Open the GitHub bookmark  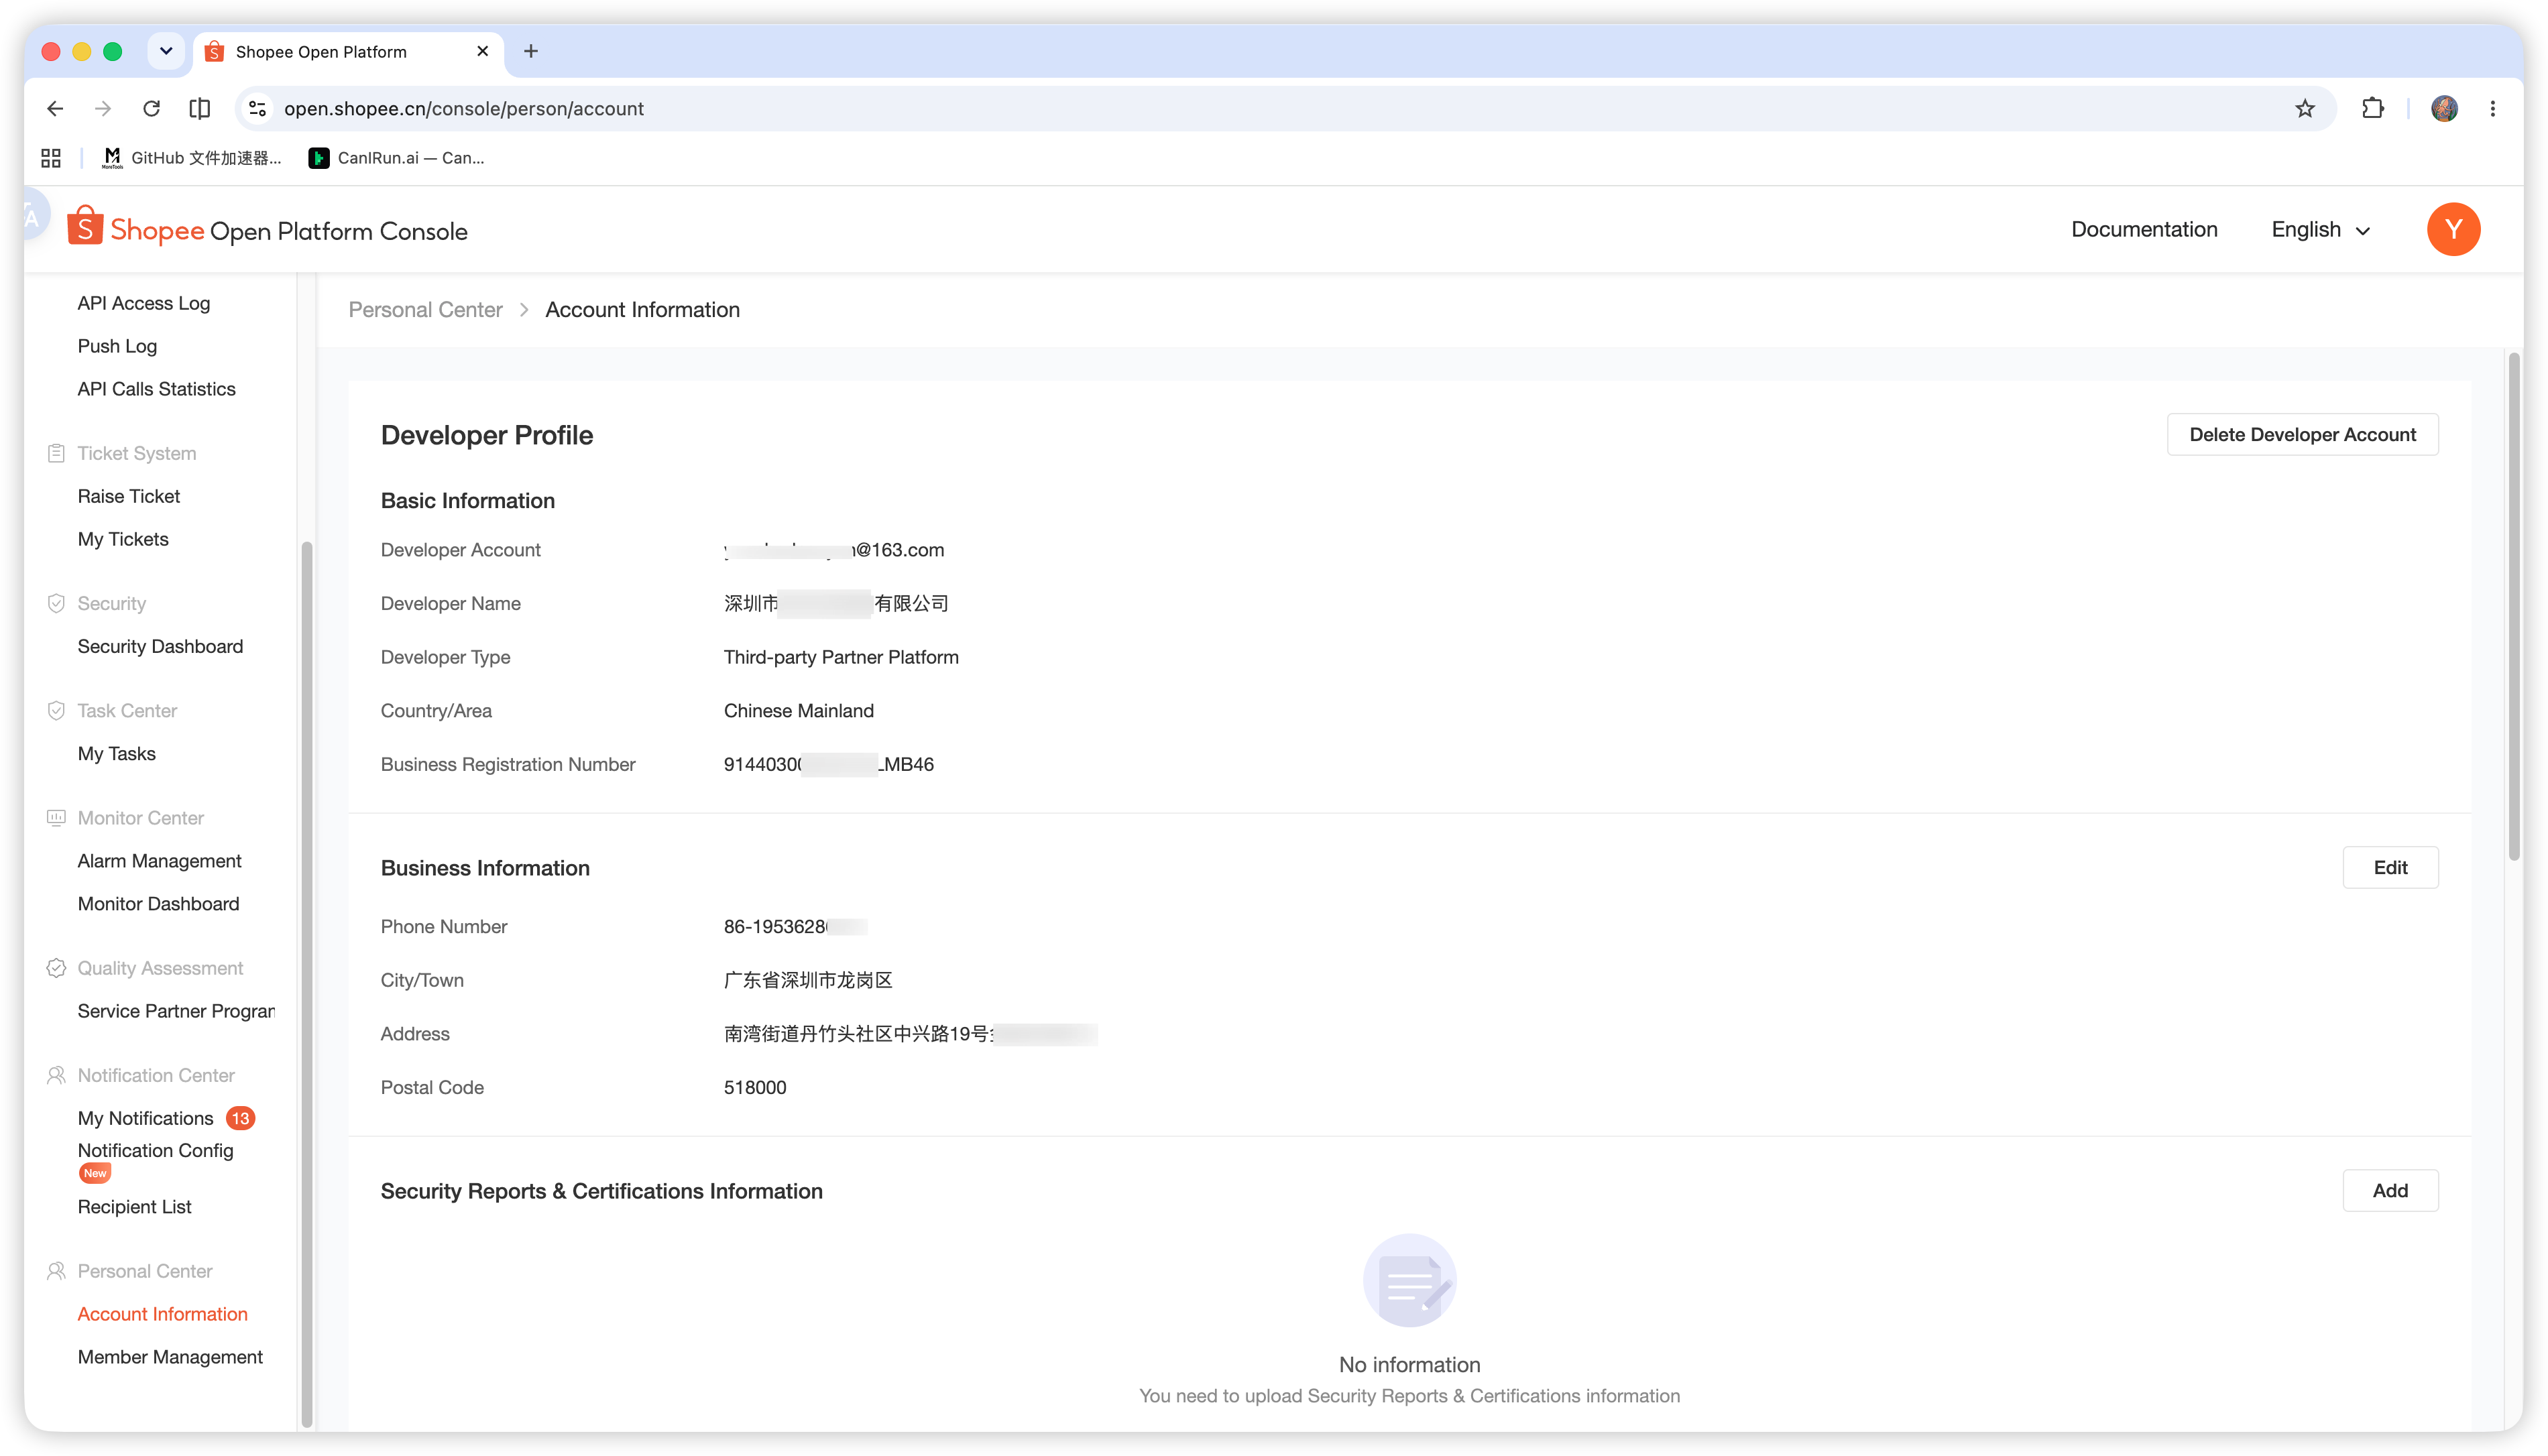(x=192, y=158)
